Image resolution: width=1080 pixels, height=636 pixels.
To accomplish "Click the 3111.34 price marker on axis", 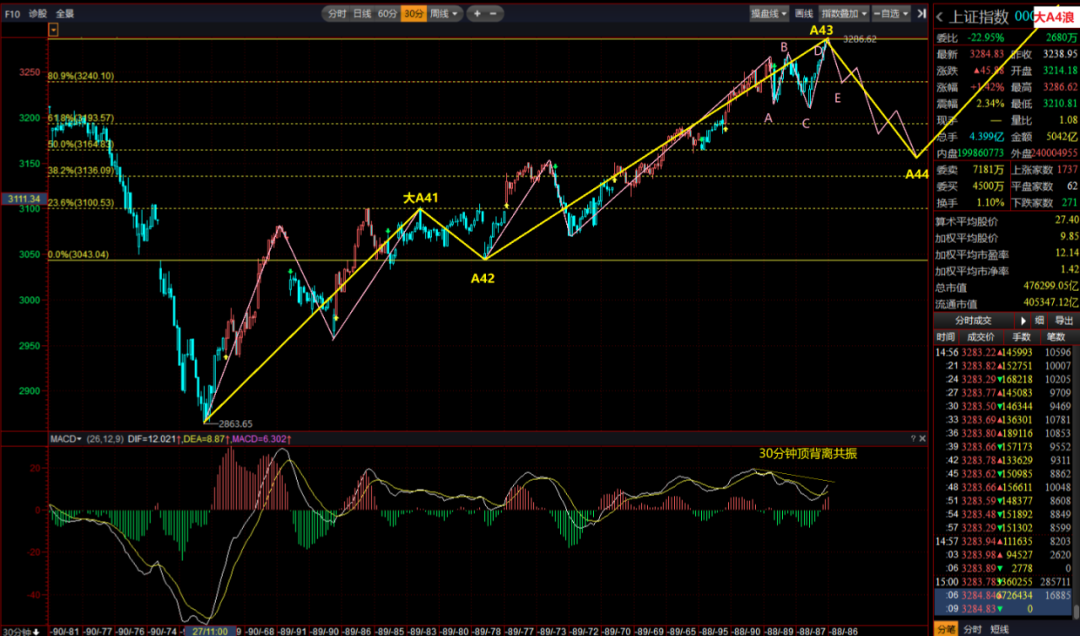I will click(22, 199).
